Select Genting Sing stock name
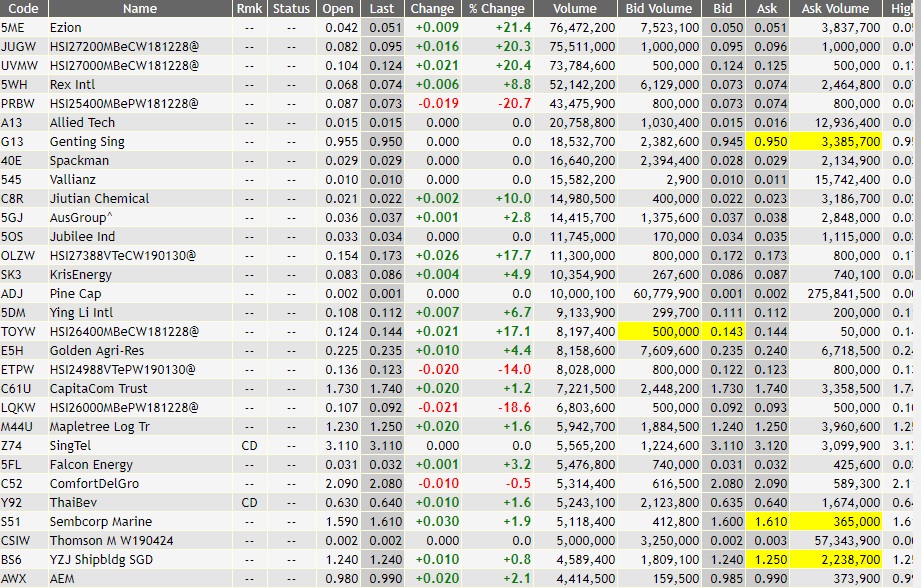923x588 pixels. (87, 142)
